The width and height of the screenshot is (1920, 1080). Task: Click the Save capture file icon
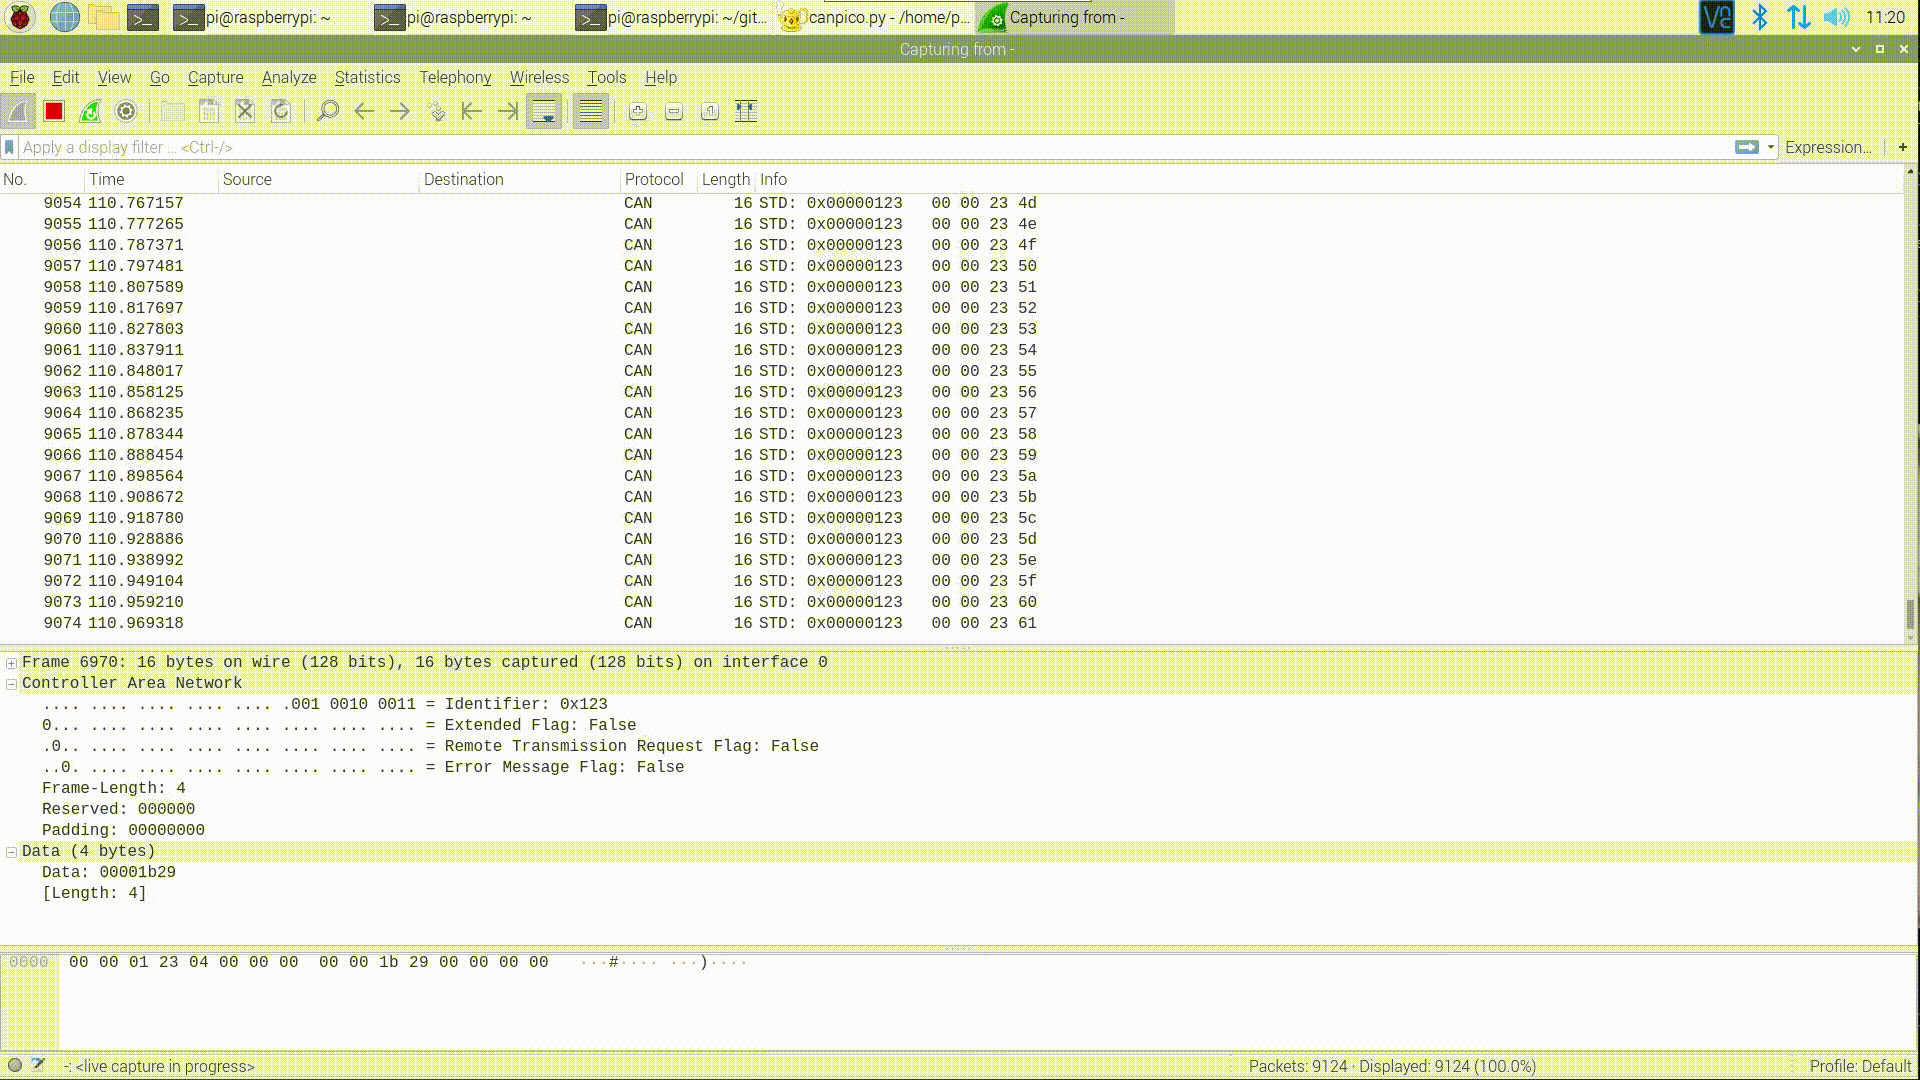(208, 111)
